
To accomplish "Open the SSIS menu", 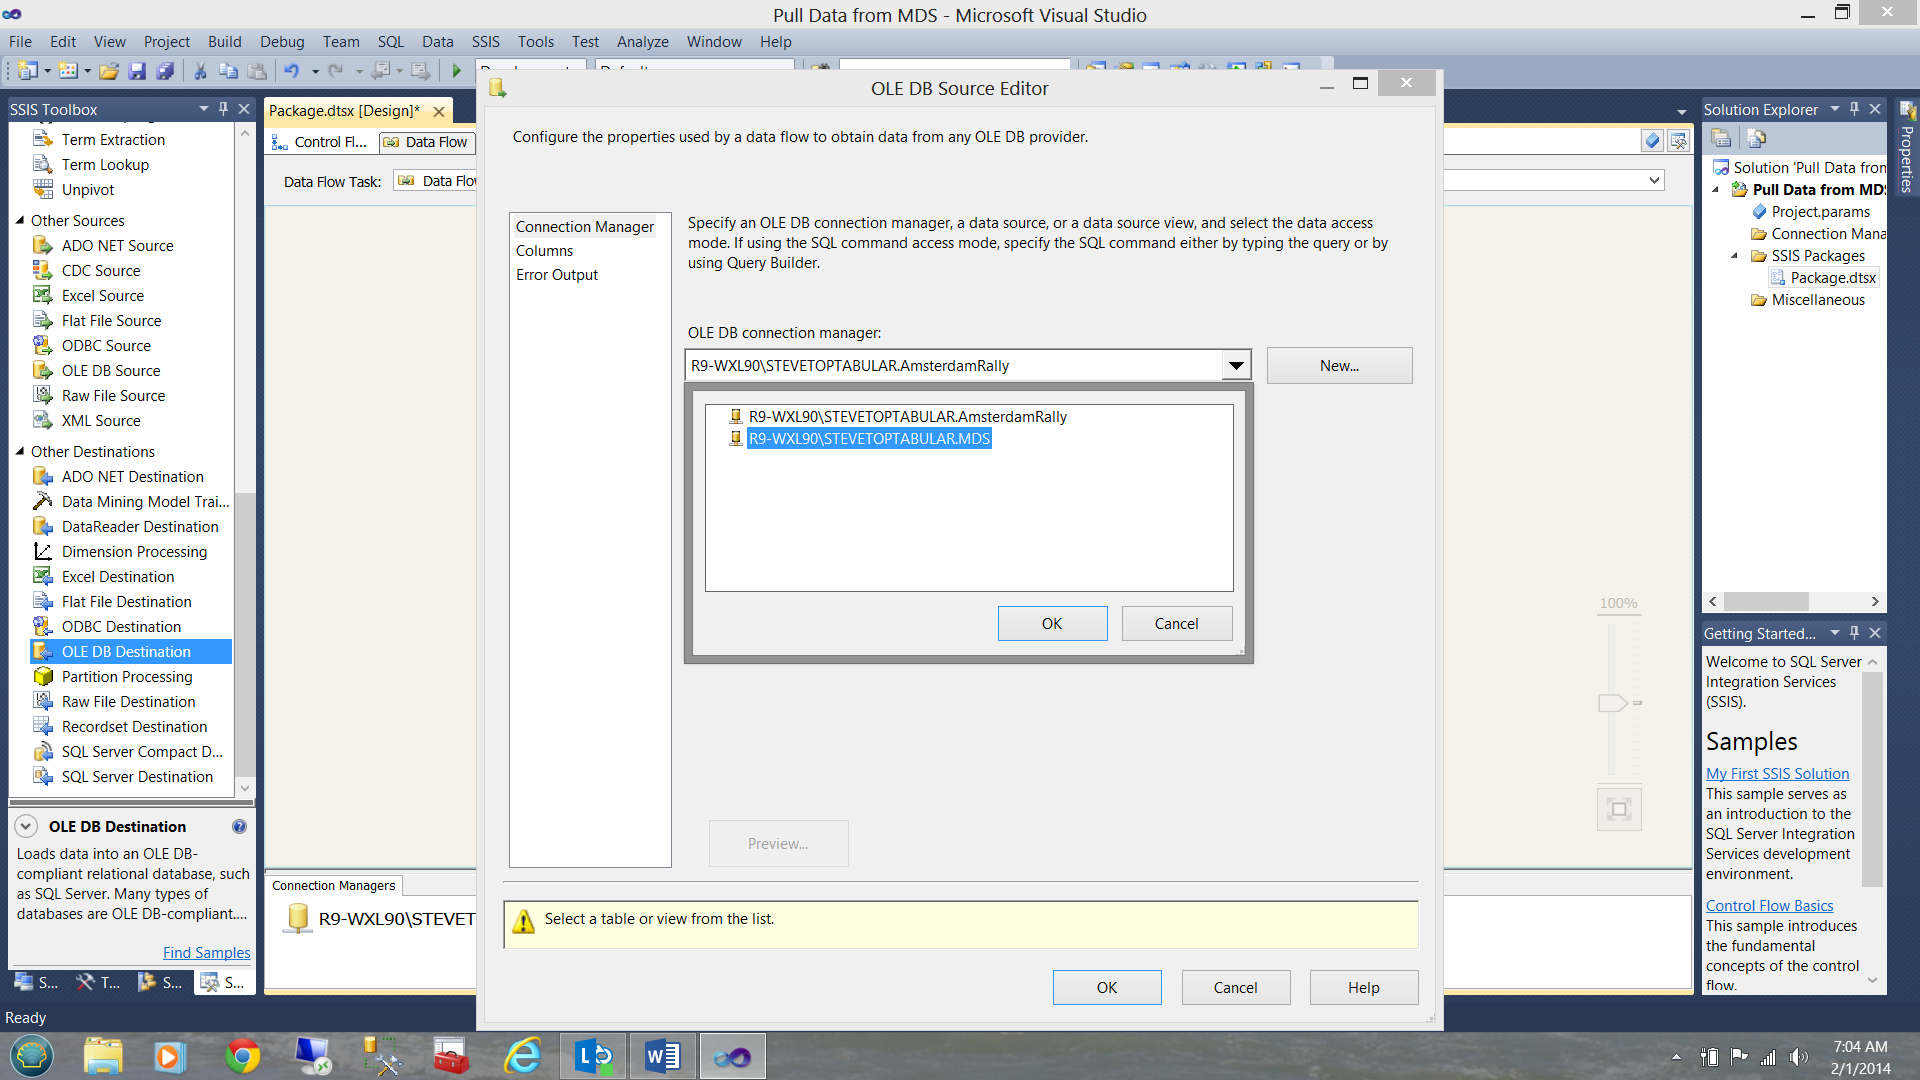I will (485, 41).
